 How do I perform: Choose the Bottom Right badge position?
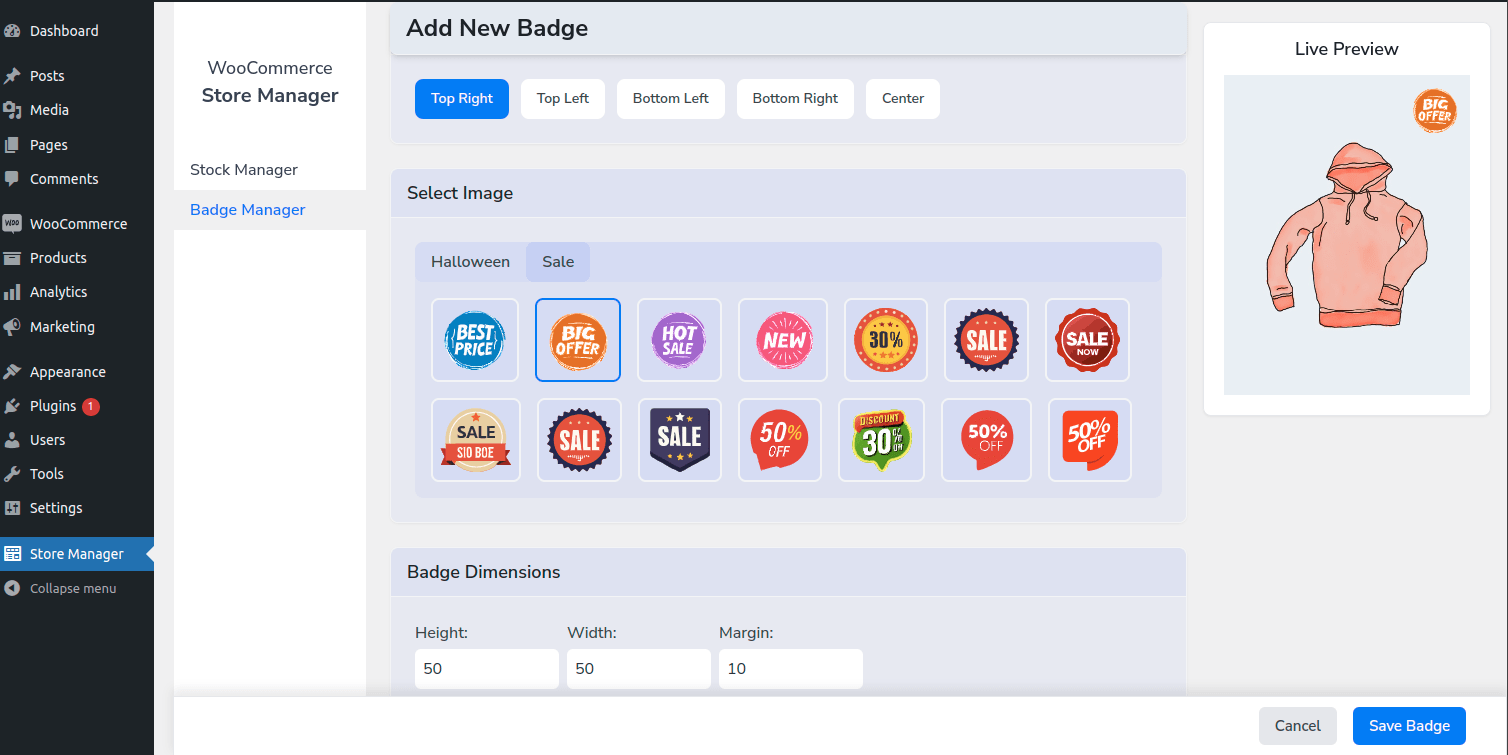[x=795, y=98]
